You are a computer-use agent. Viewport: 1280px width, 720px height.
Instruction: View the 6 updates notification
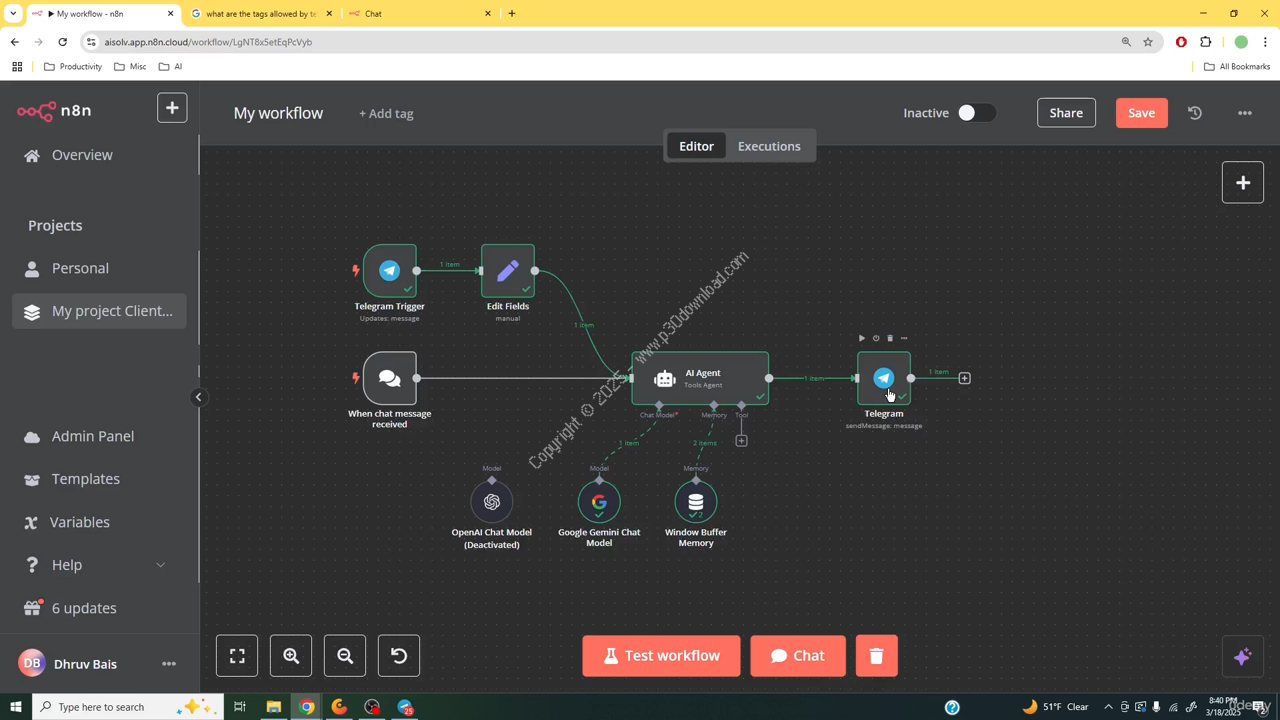70,608
